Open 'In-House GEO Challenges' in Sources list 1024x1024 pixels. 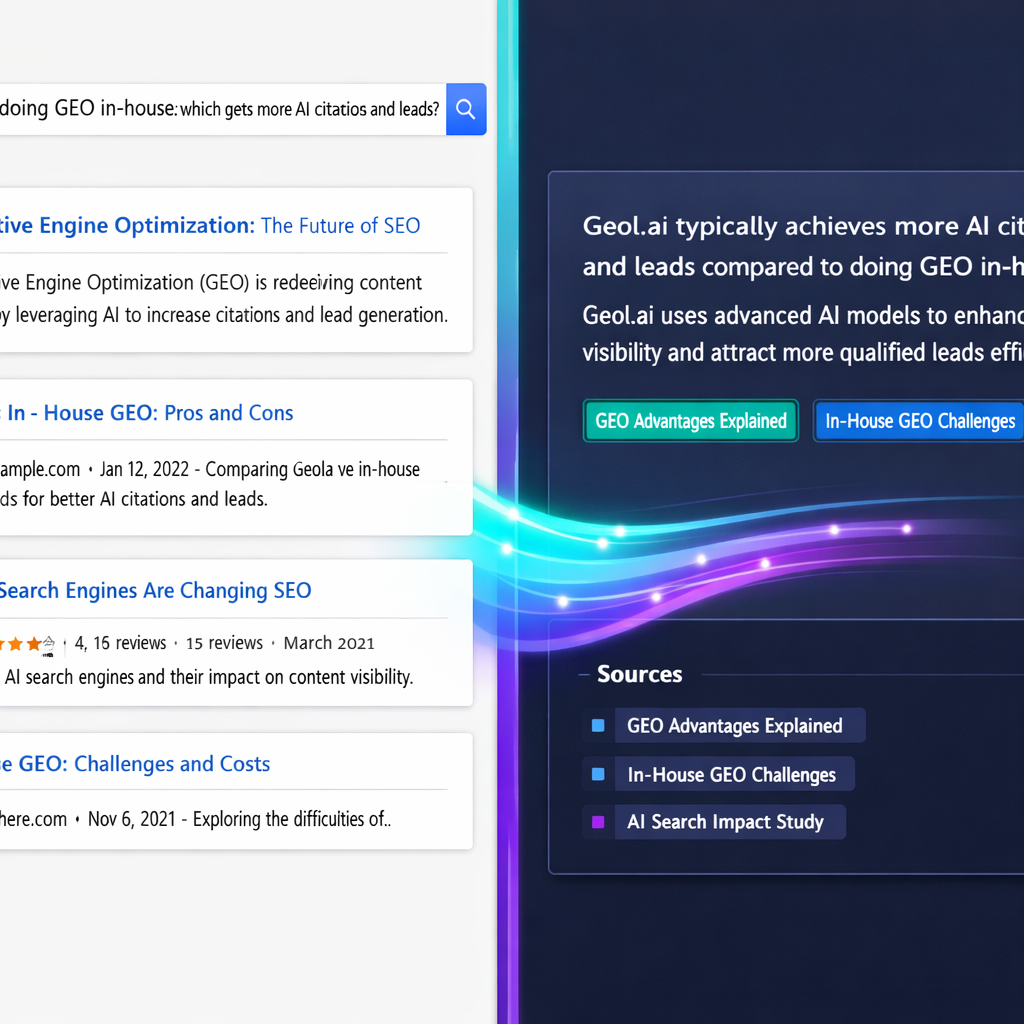pos(730,774)
